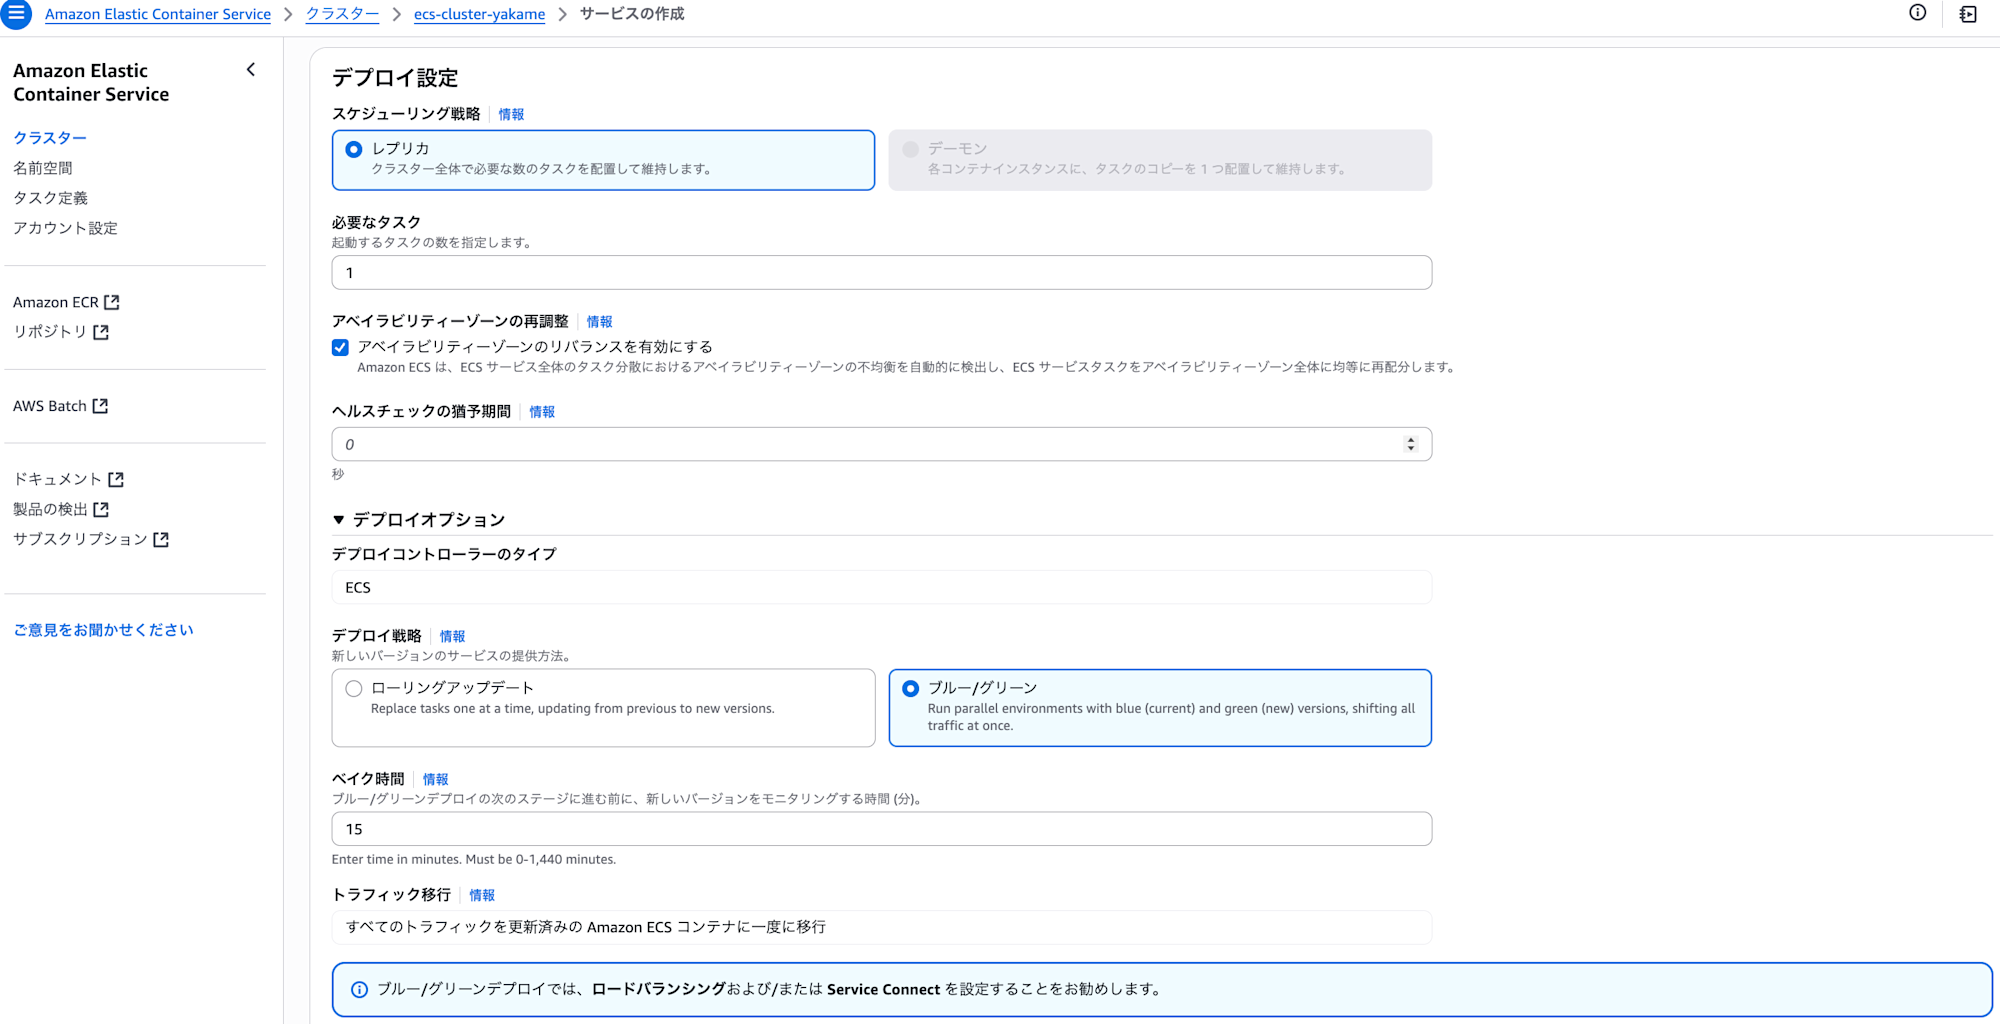The width and height of the screenshot is (2000, 1024).
Task: Click the ecs-cluster-yakame breadcrumb link
Action: (x=479, y=14)
